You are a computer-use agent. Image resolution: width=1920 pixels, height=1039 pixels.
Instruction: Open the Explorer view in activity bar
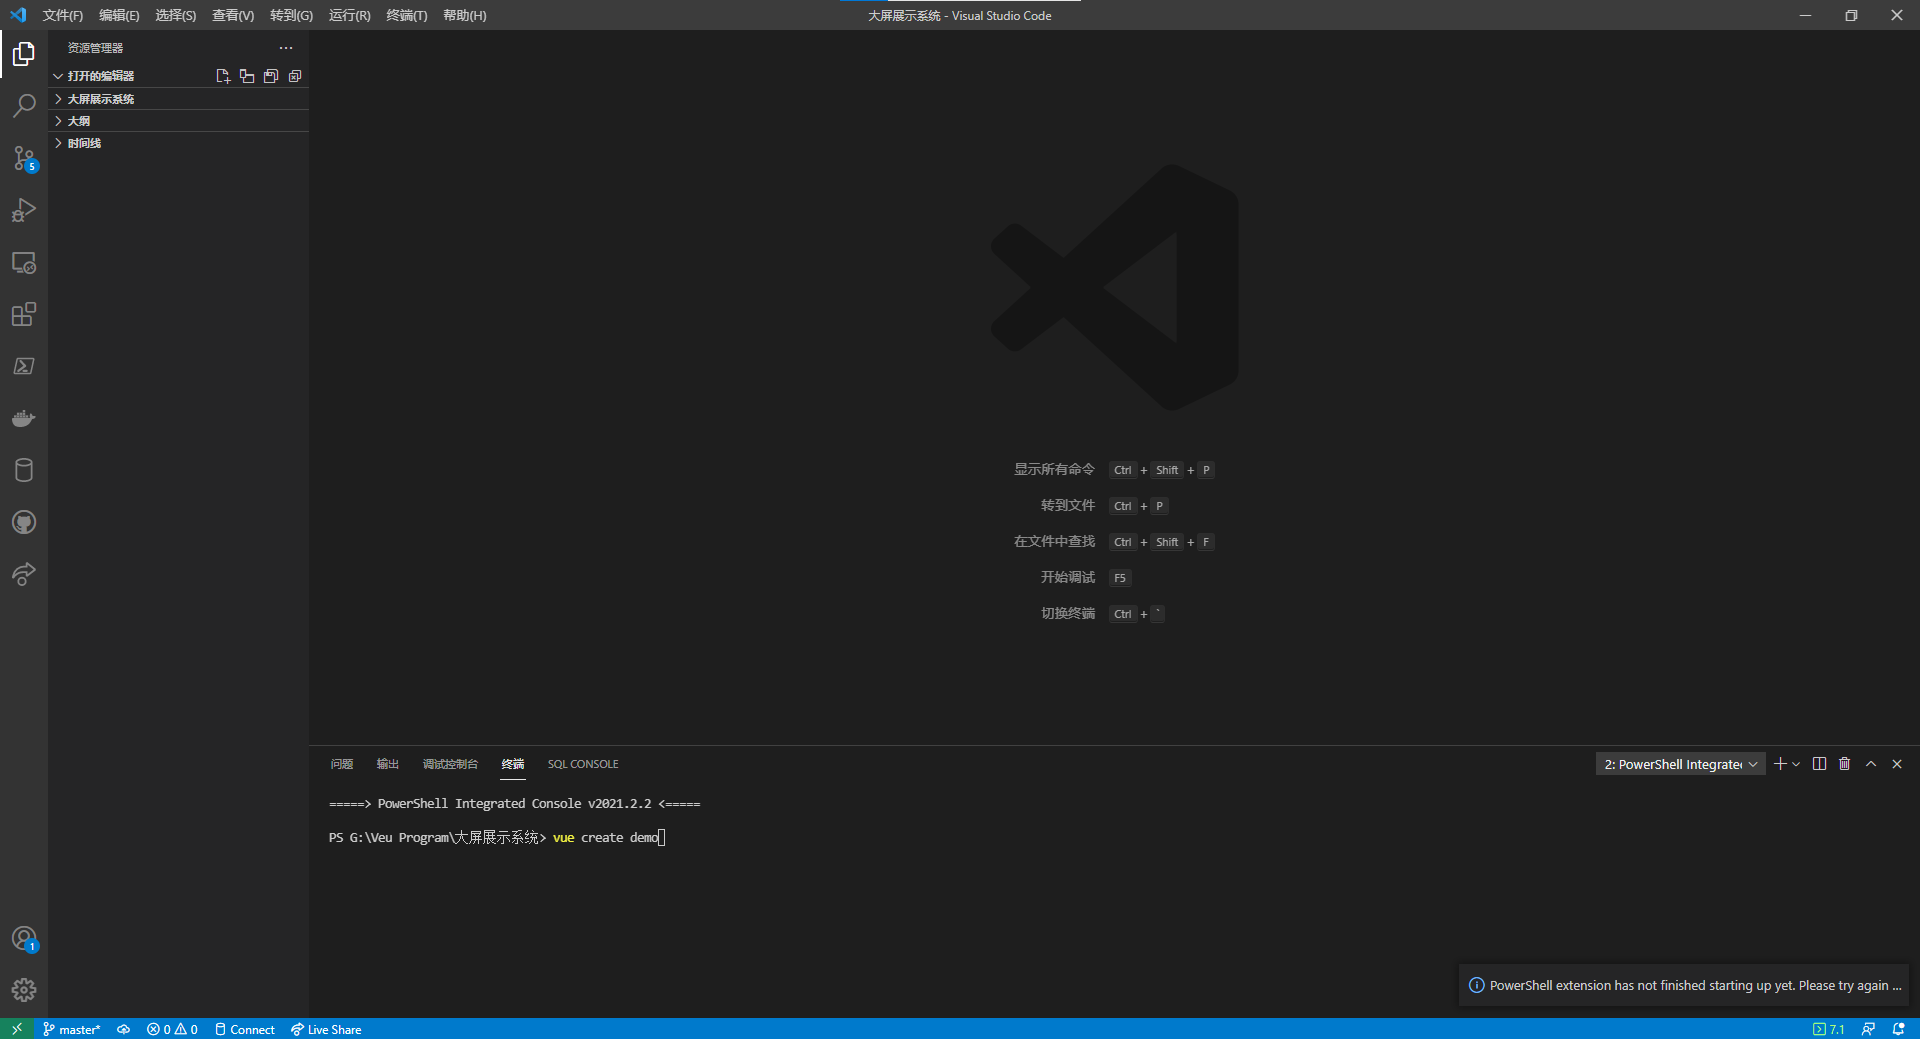tap(24, 54)
